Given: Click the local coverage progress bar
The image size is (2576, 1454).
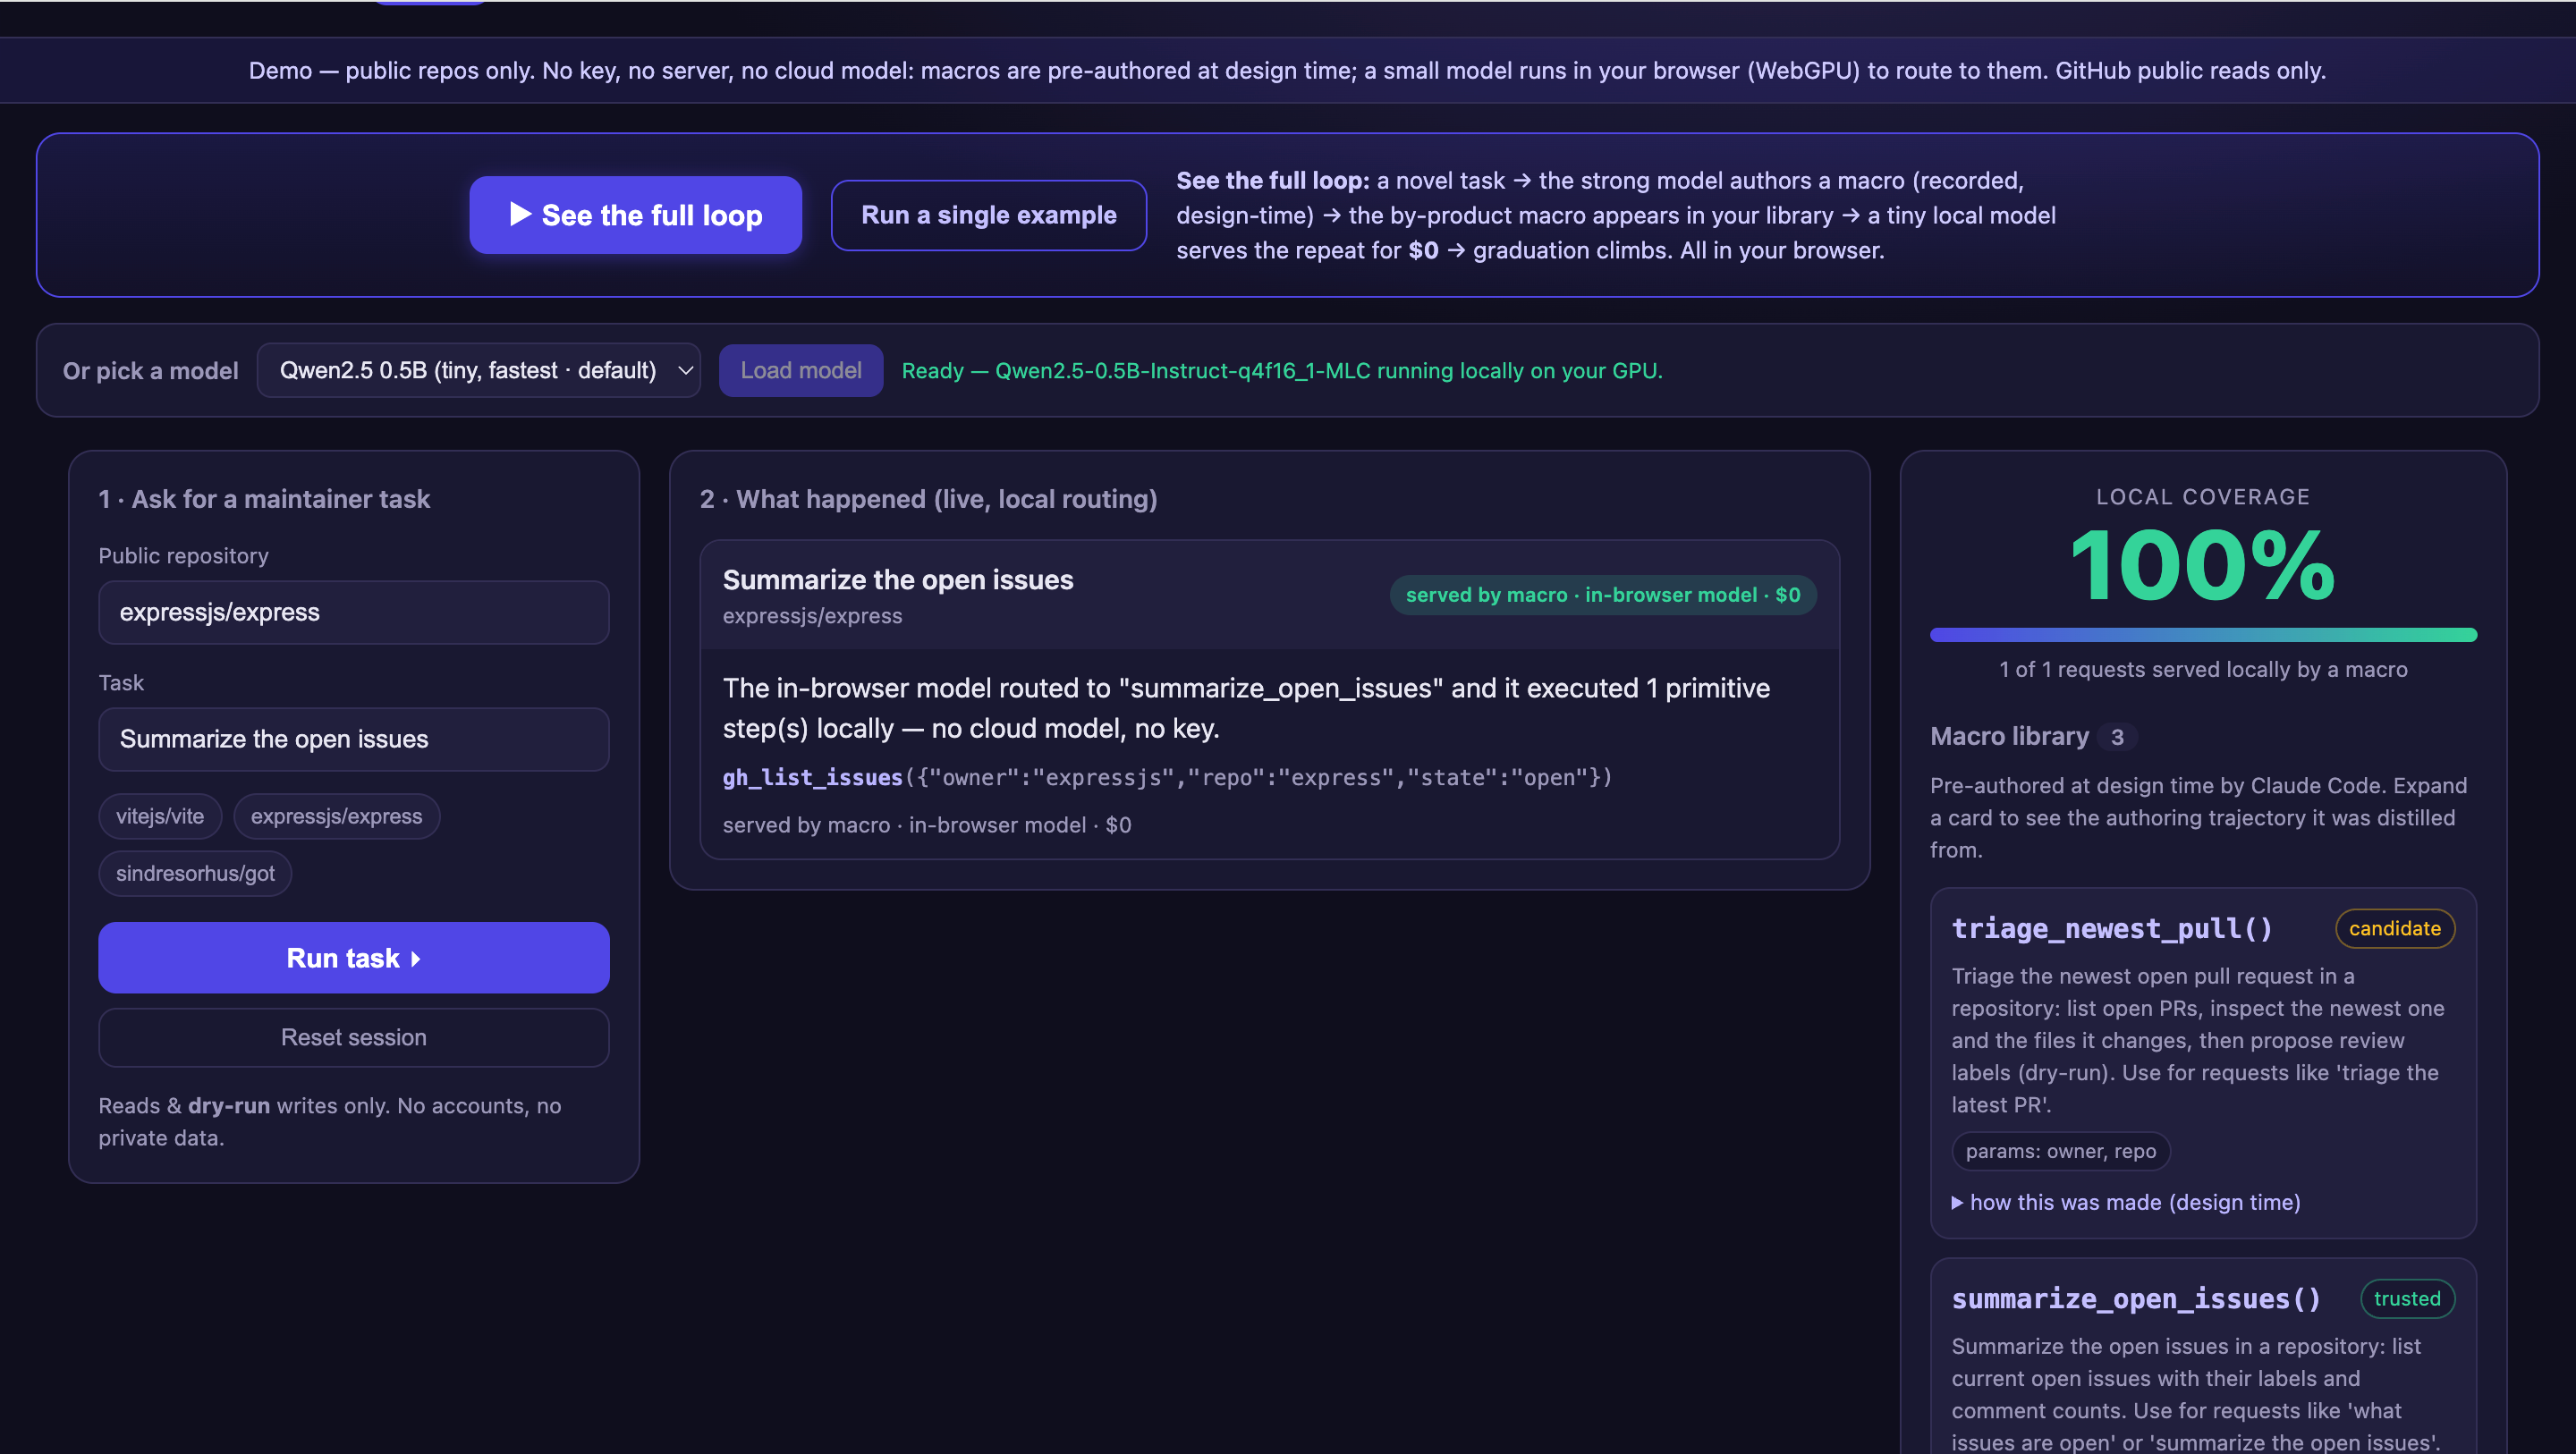Looking at the screenshot, I should (2203, 634).
